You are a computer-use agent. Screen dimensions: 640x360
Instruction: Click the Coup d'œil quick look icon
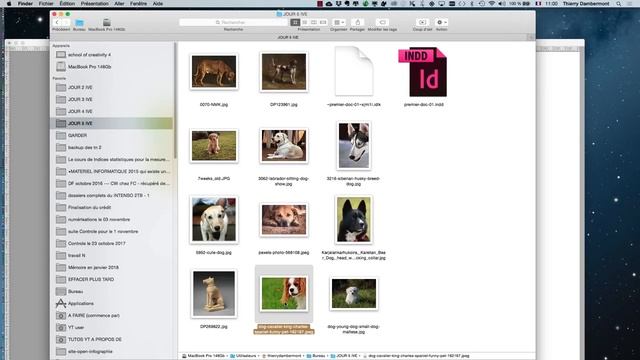pos(422,22)
